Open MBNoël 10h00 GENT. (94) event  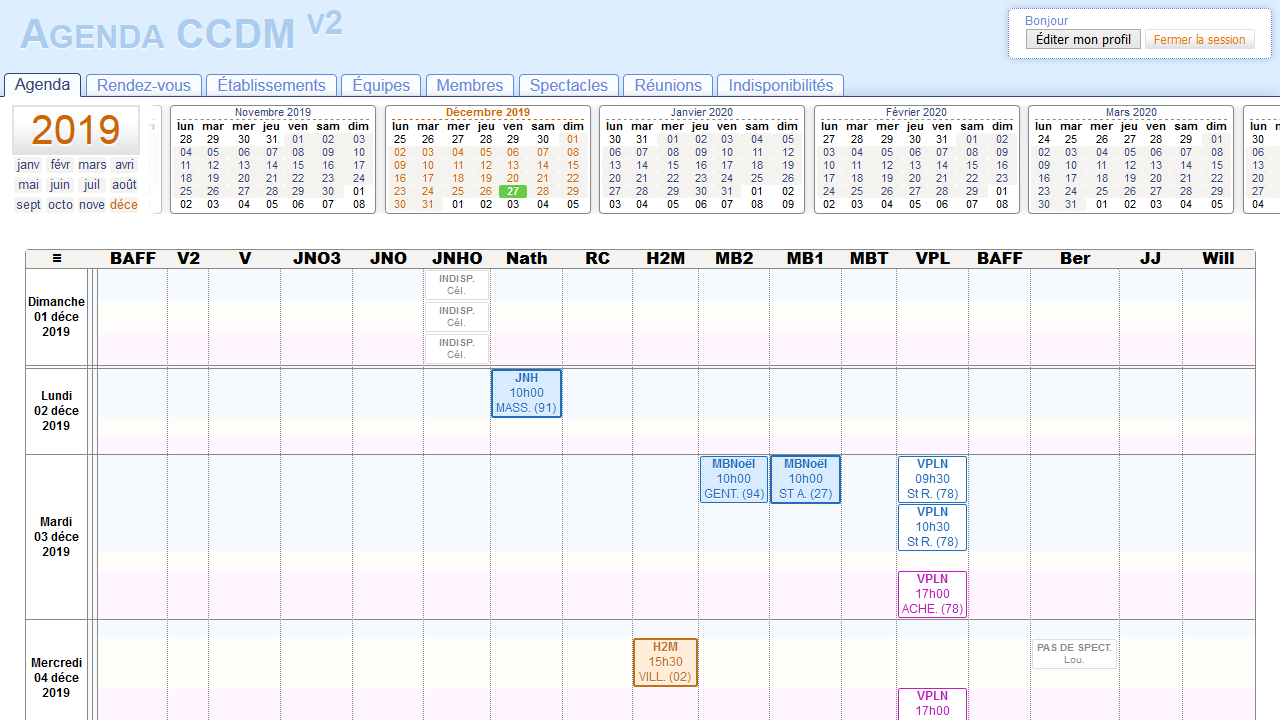point(734,479)
